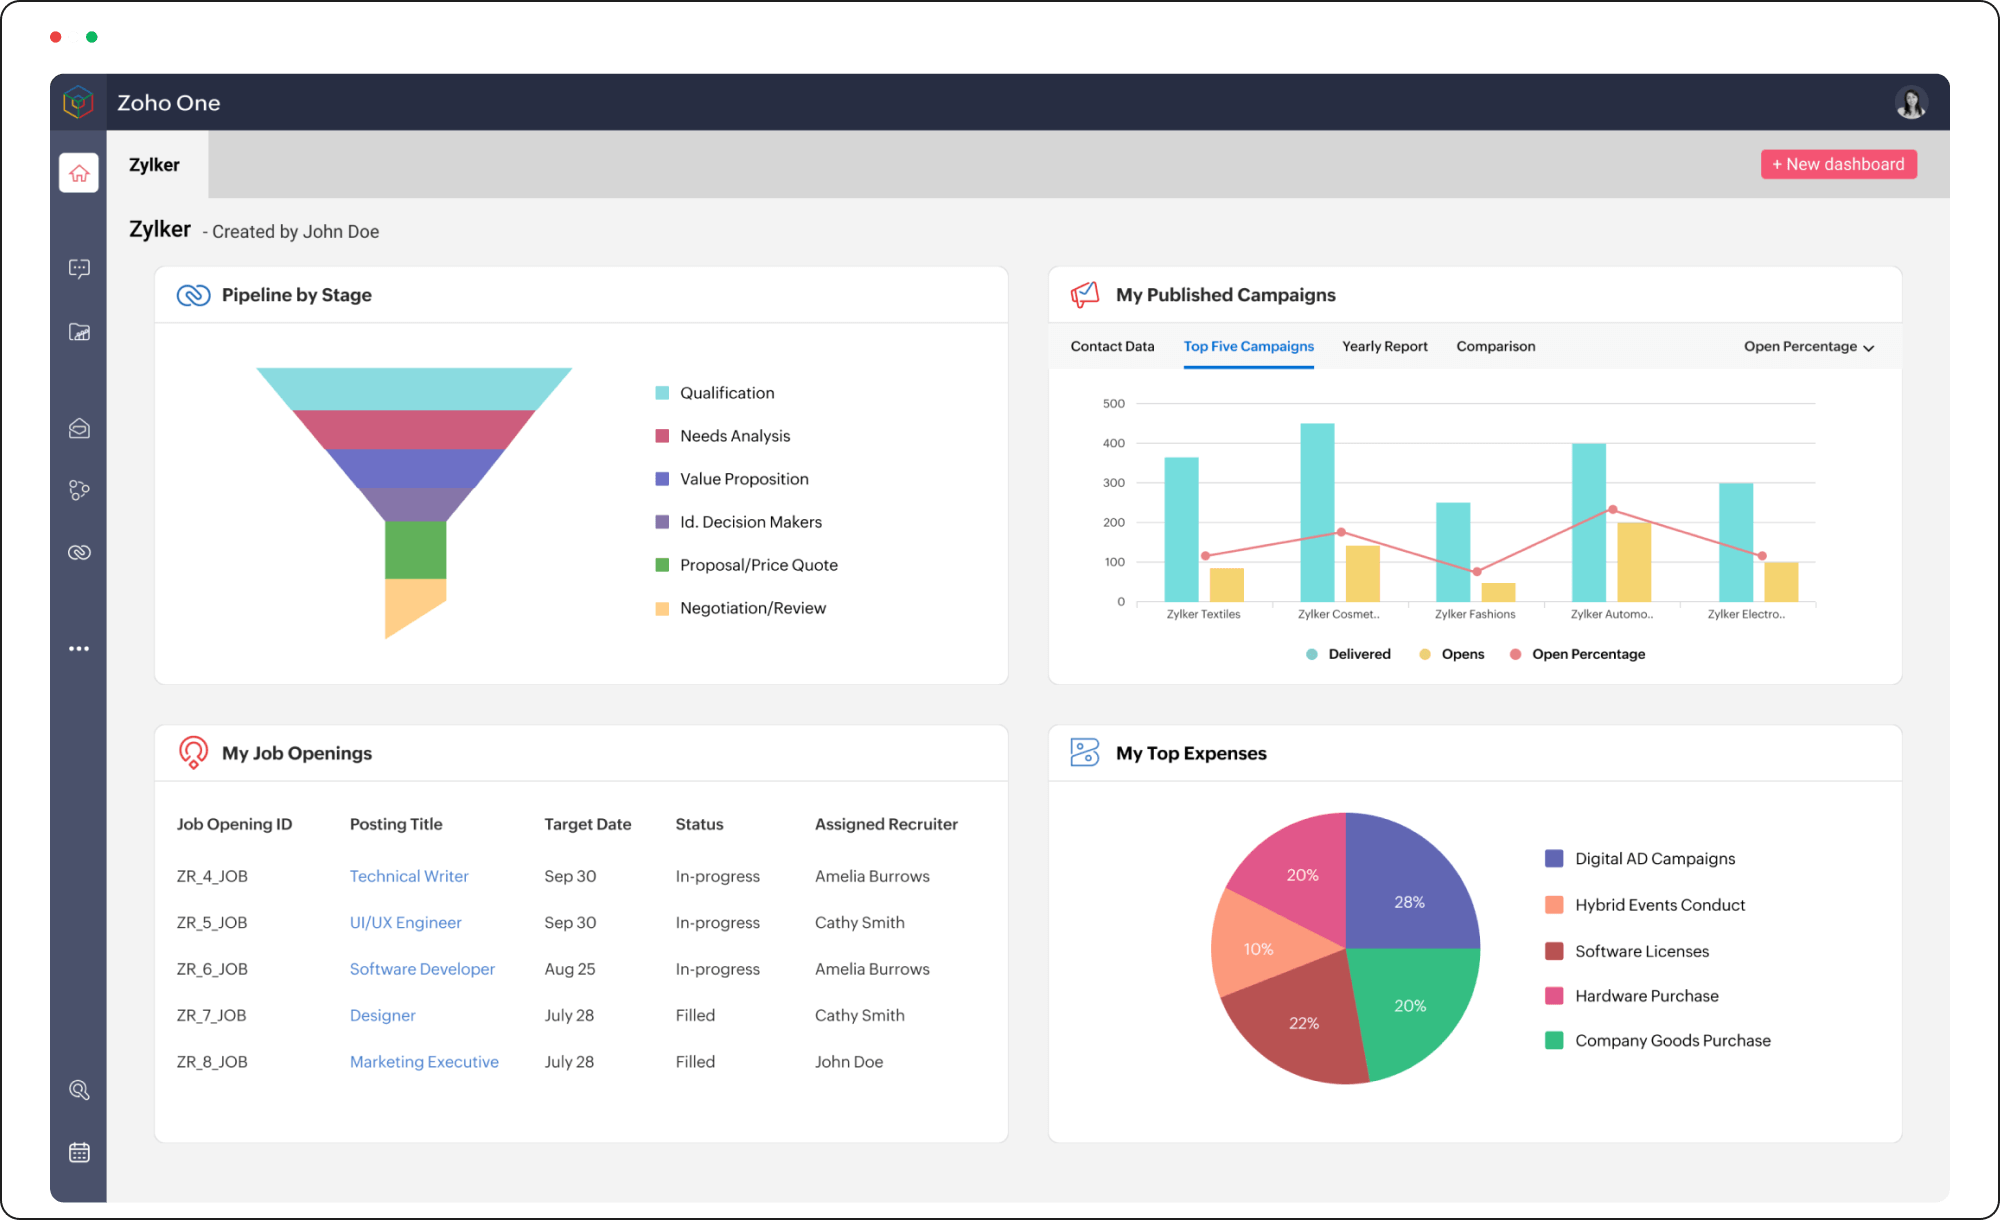Switch to the Comparison tab
2000x1220 pixels.
1495,346
